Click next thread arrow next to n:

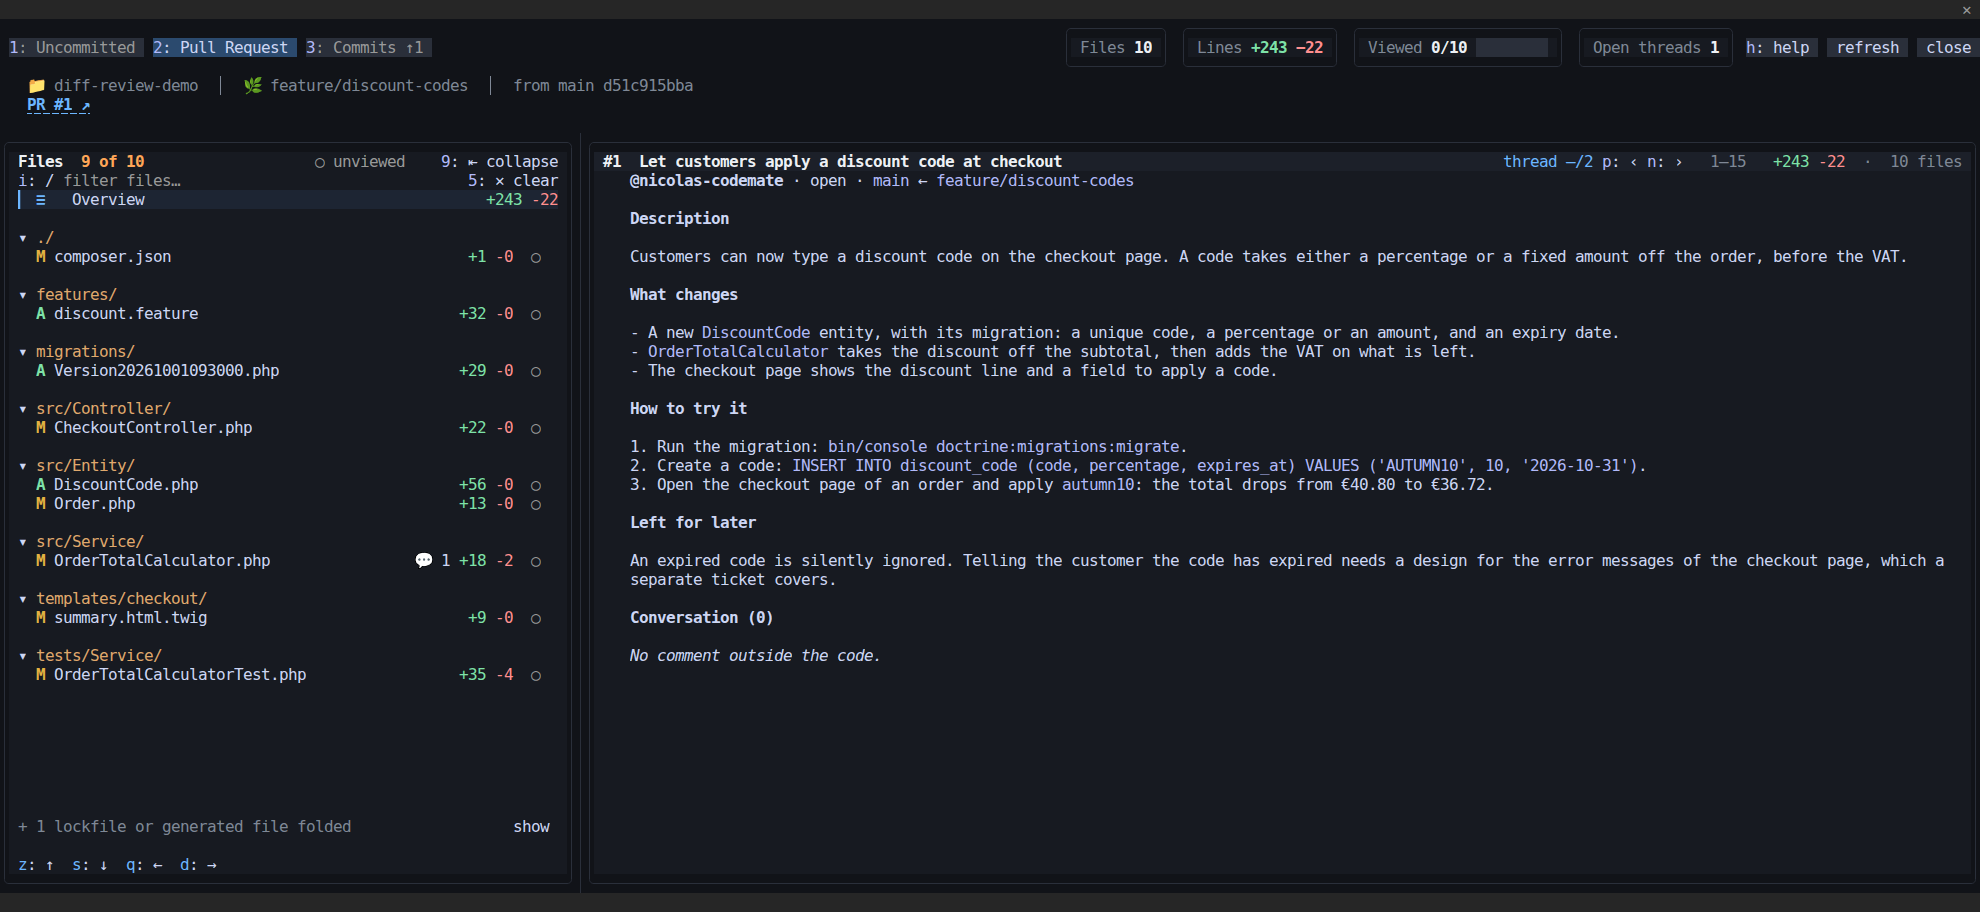pyautogui.click(x=1679, y=162)
